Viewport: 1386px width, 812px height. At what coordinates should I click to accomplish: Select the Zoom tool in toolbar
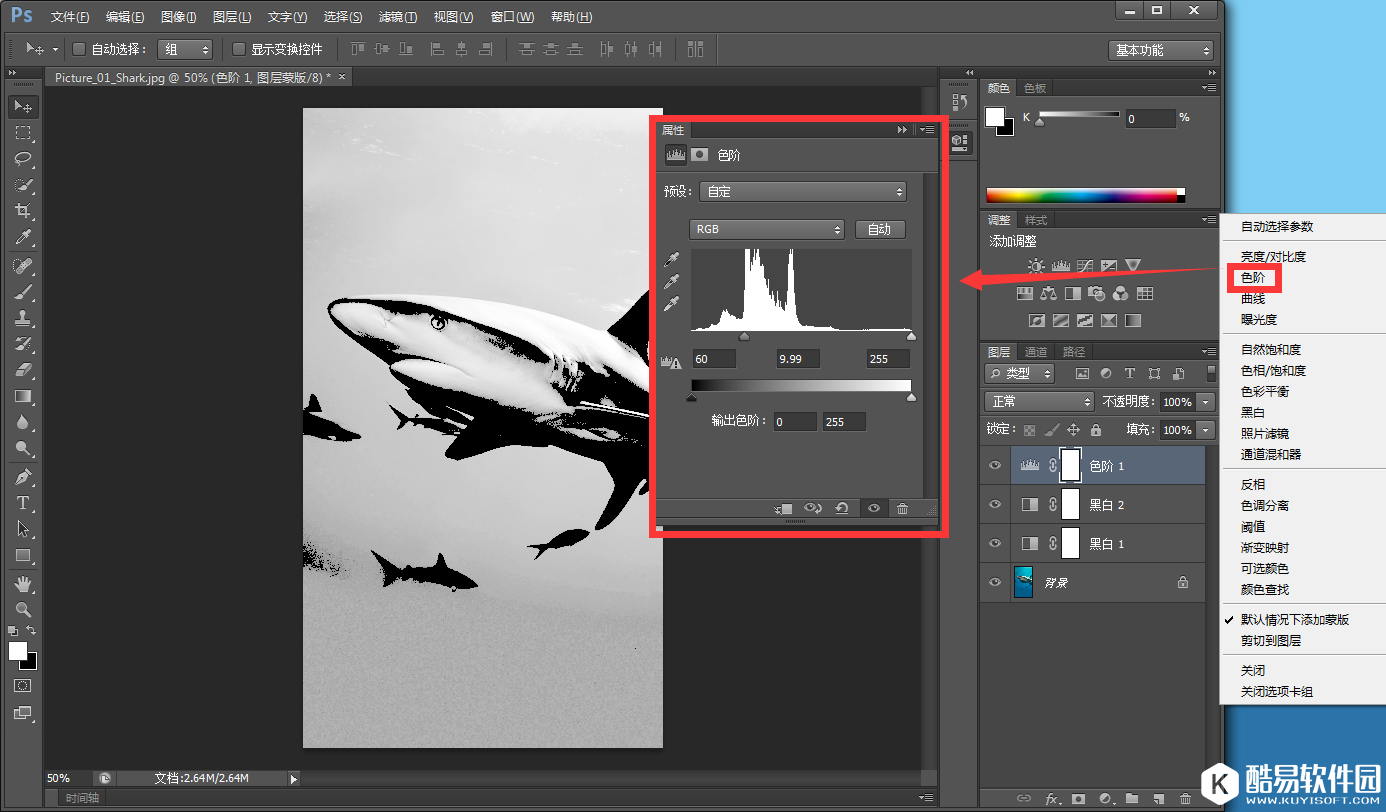[23, 609]
